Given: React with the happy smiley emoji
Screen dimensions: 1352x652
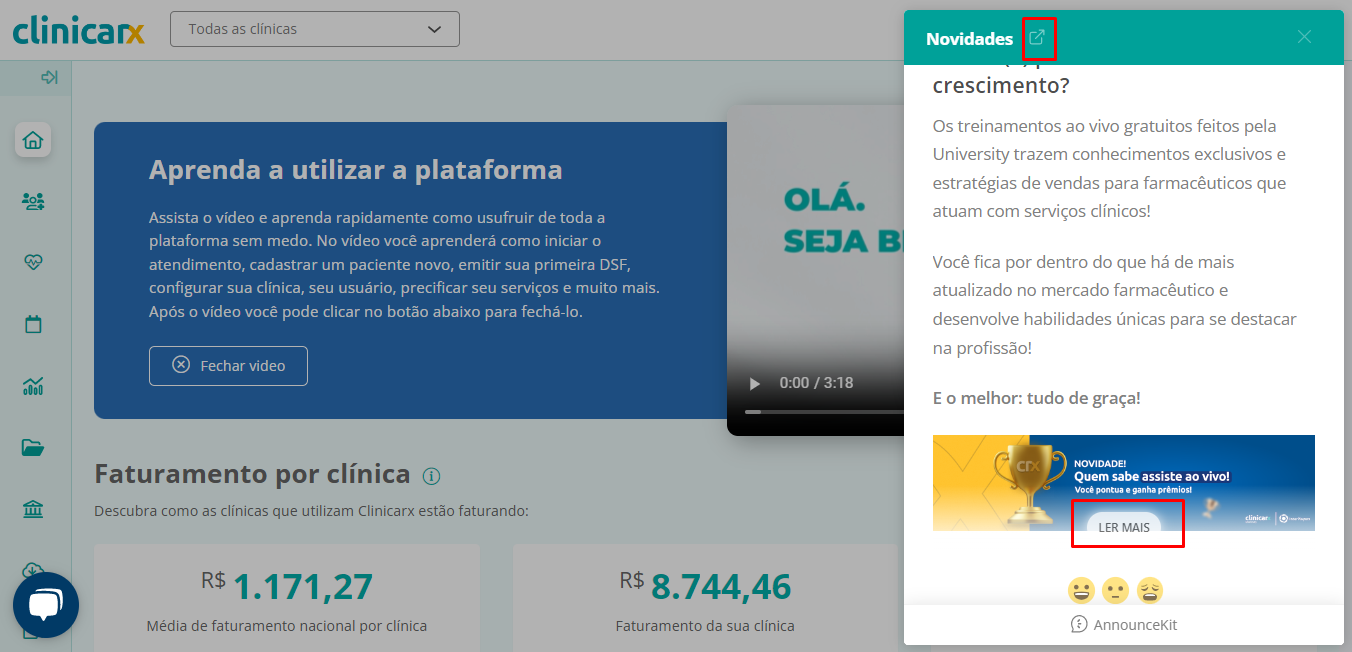Looking at the screenshot, I should tap(1081, 591).
